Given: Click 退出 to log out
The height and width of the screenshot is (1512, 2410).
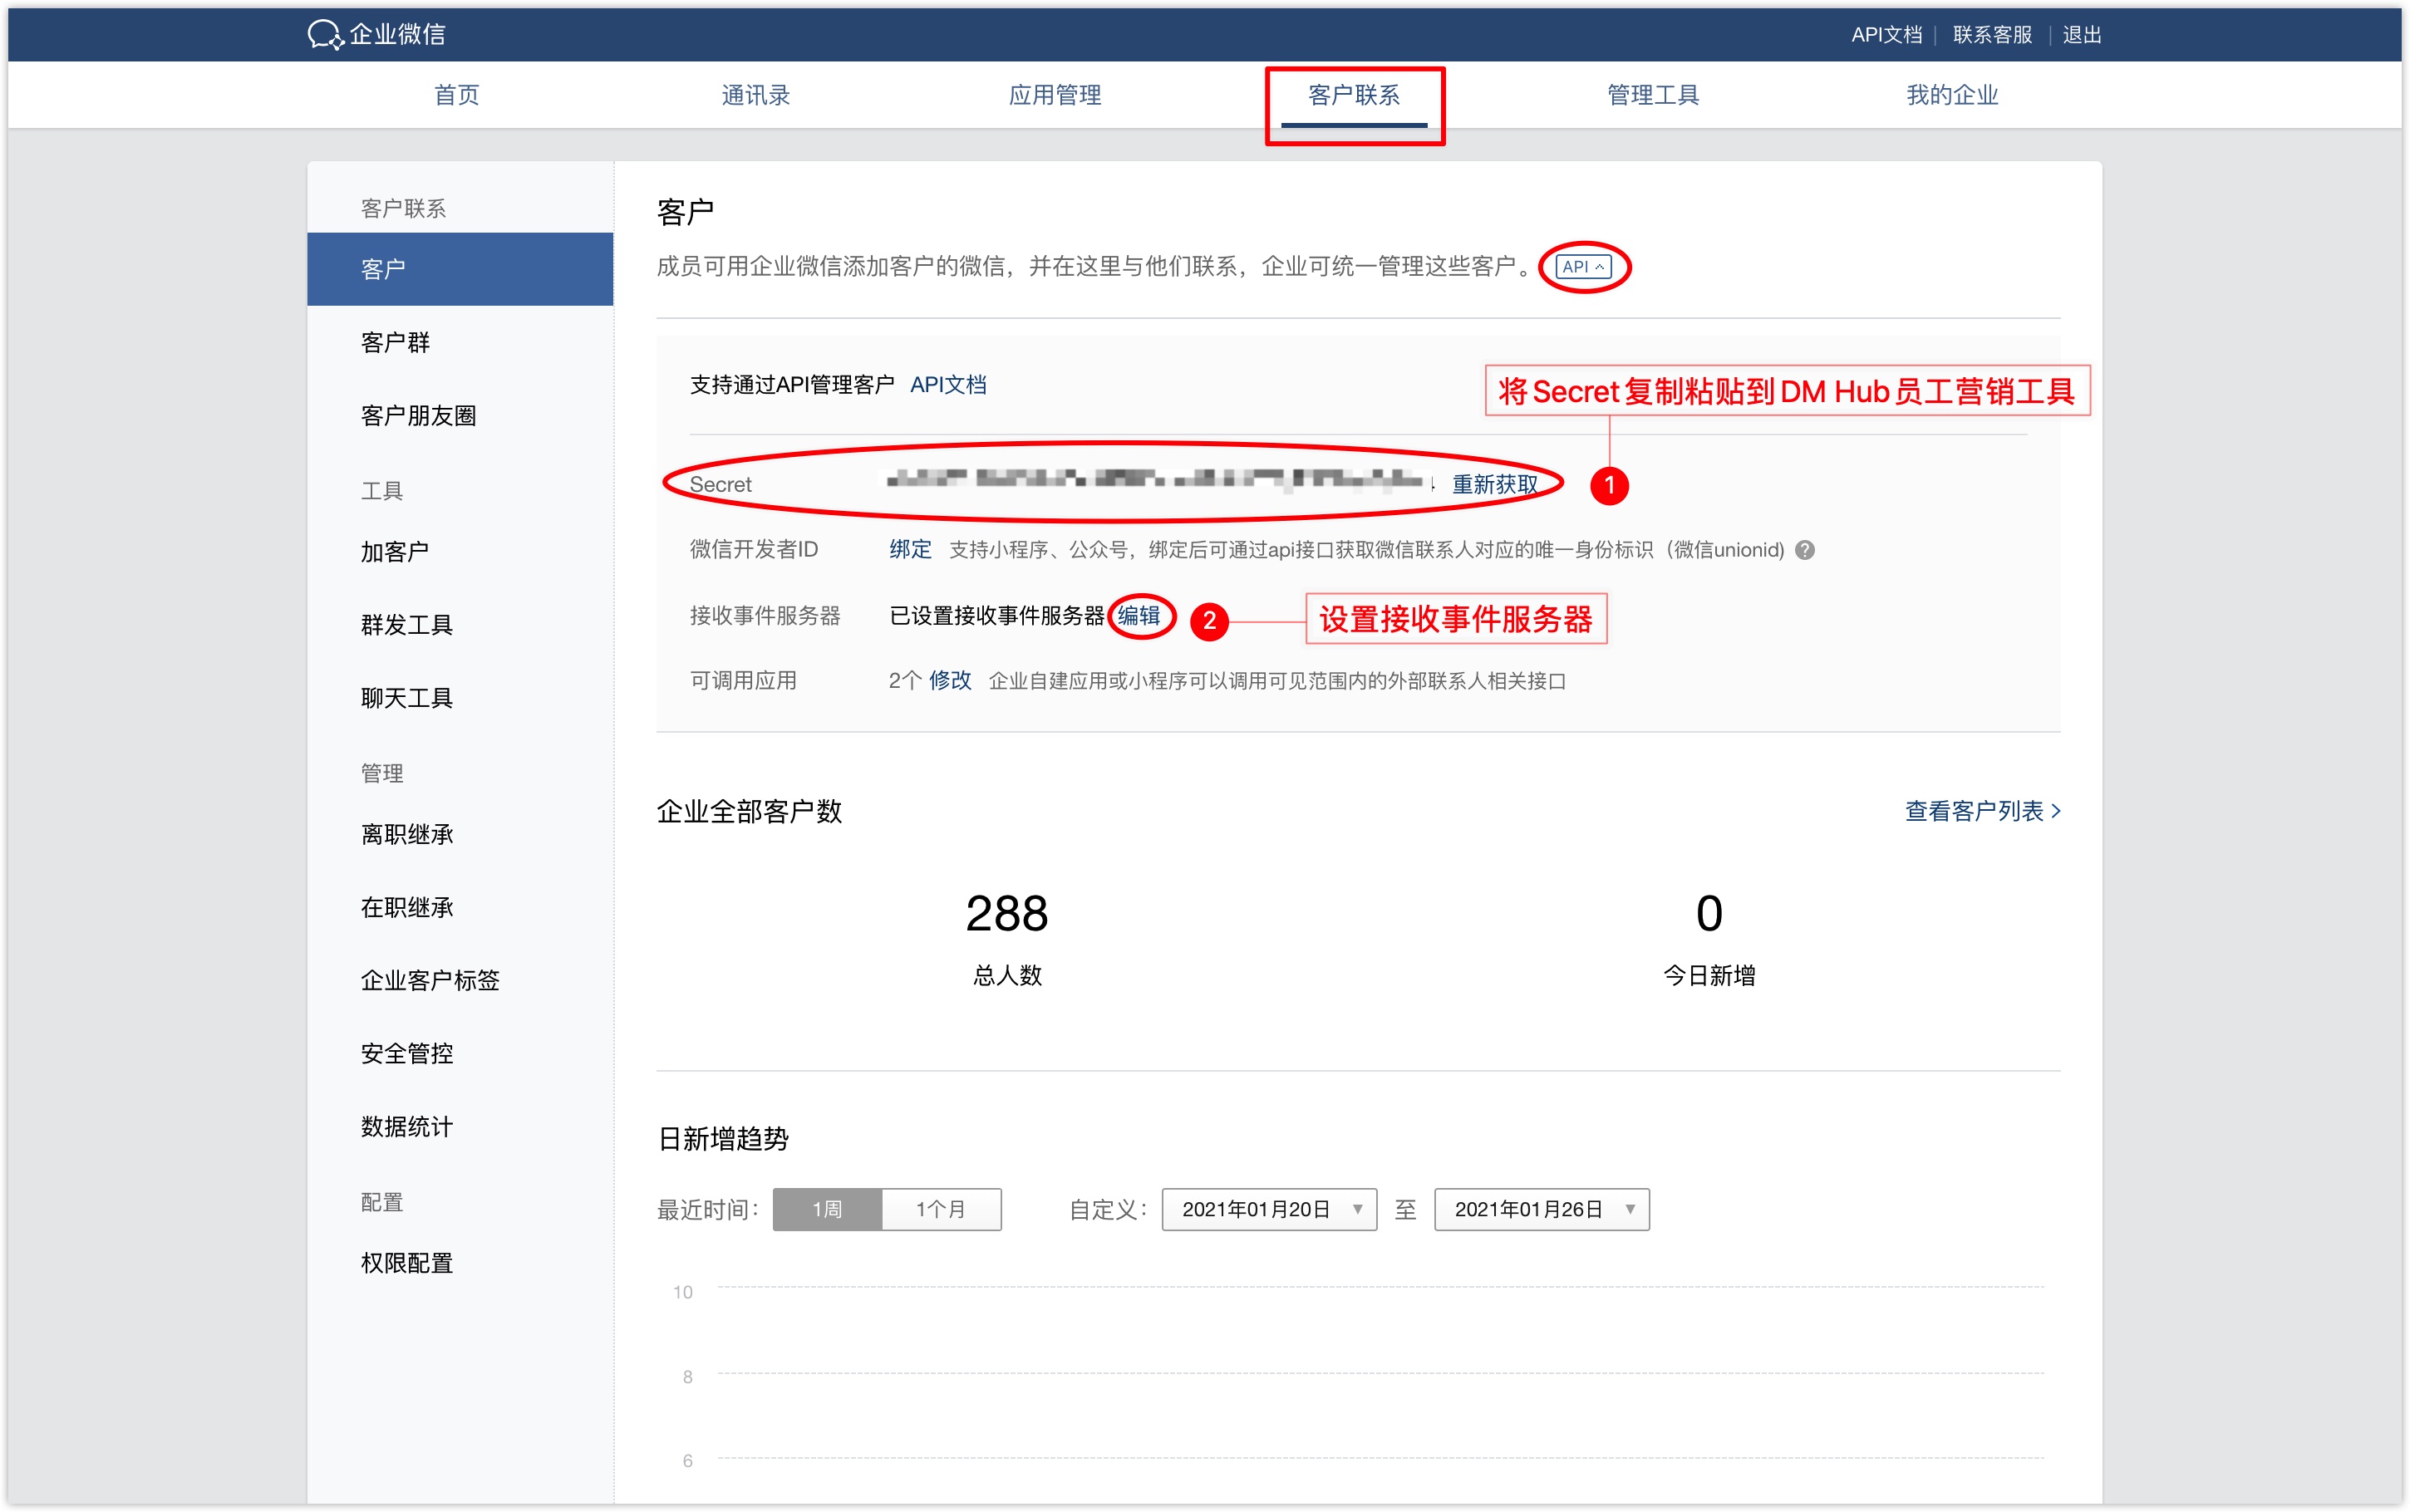Looking at the screenshot, I should coord(2082,35).
